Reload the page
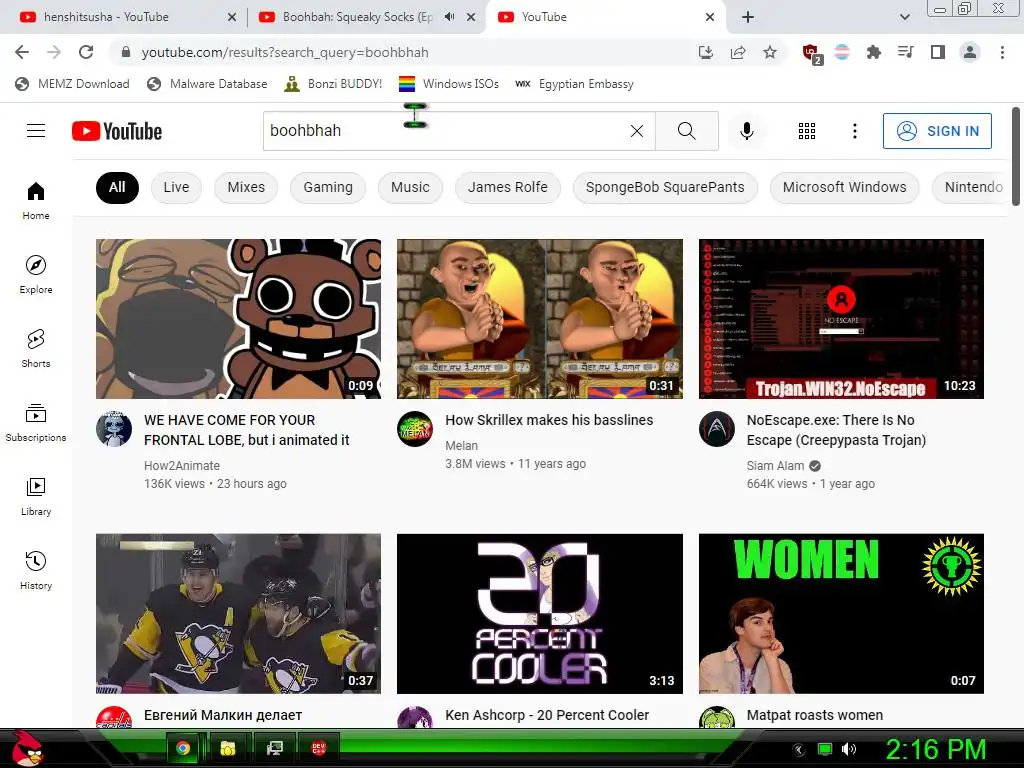Screen dimensions: 1024x768 86,52
